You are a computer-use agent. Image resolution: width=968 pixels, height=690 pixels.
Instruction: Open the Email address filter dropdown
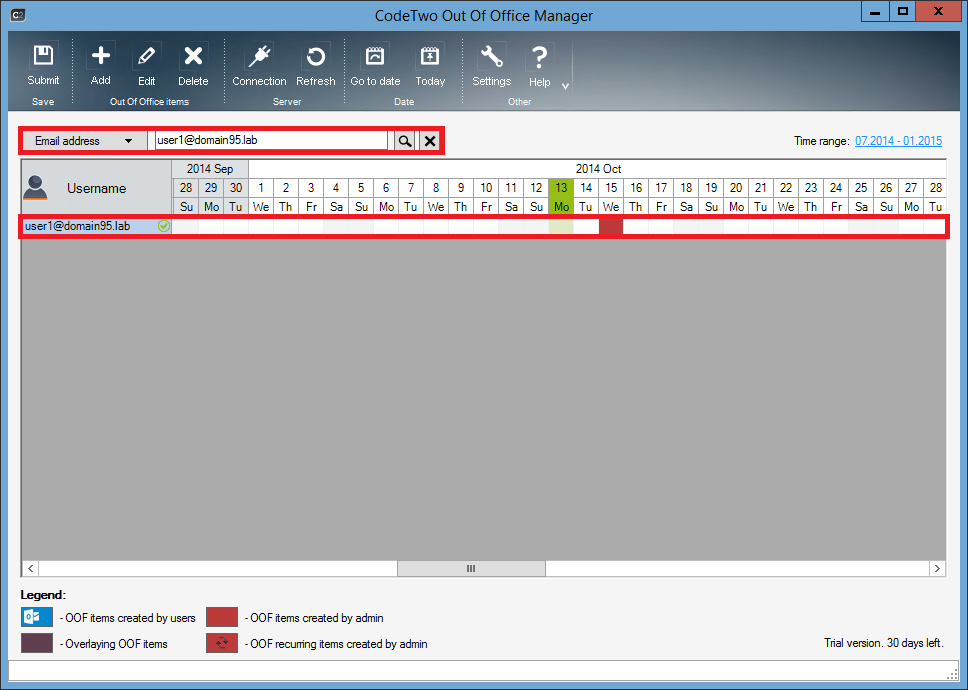(85, 141)
